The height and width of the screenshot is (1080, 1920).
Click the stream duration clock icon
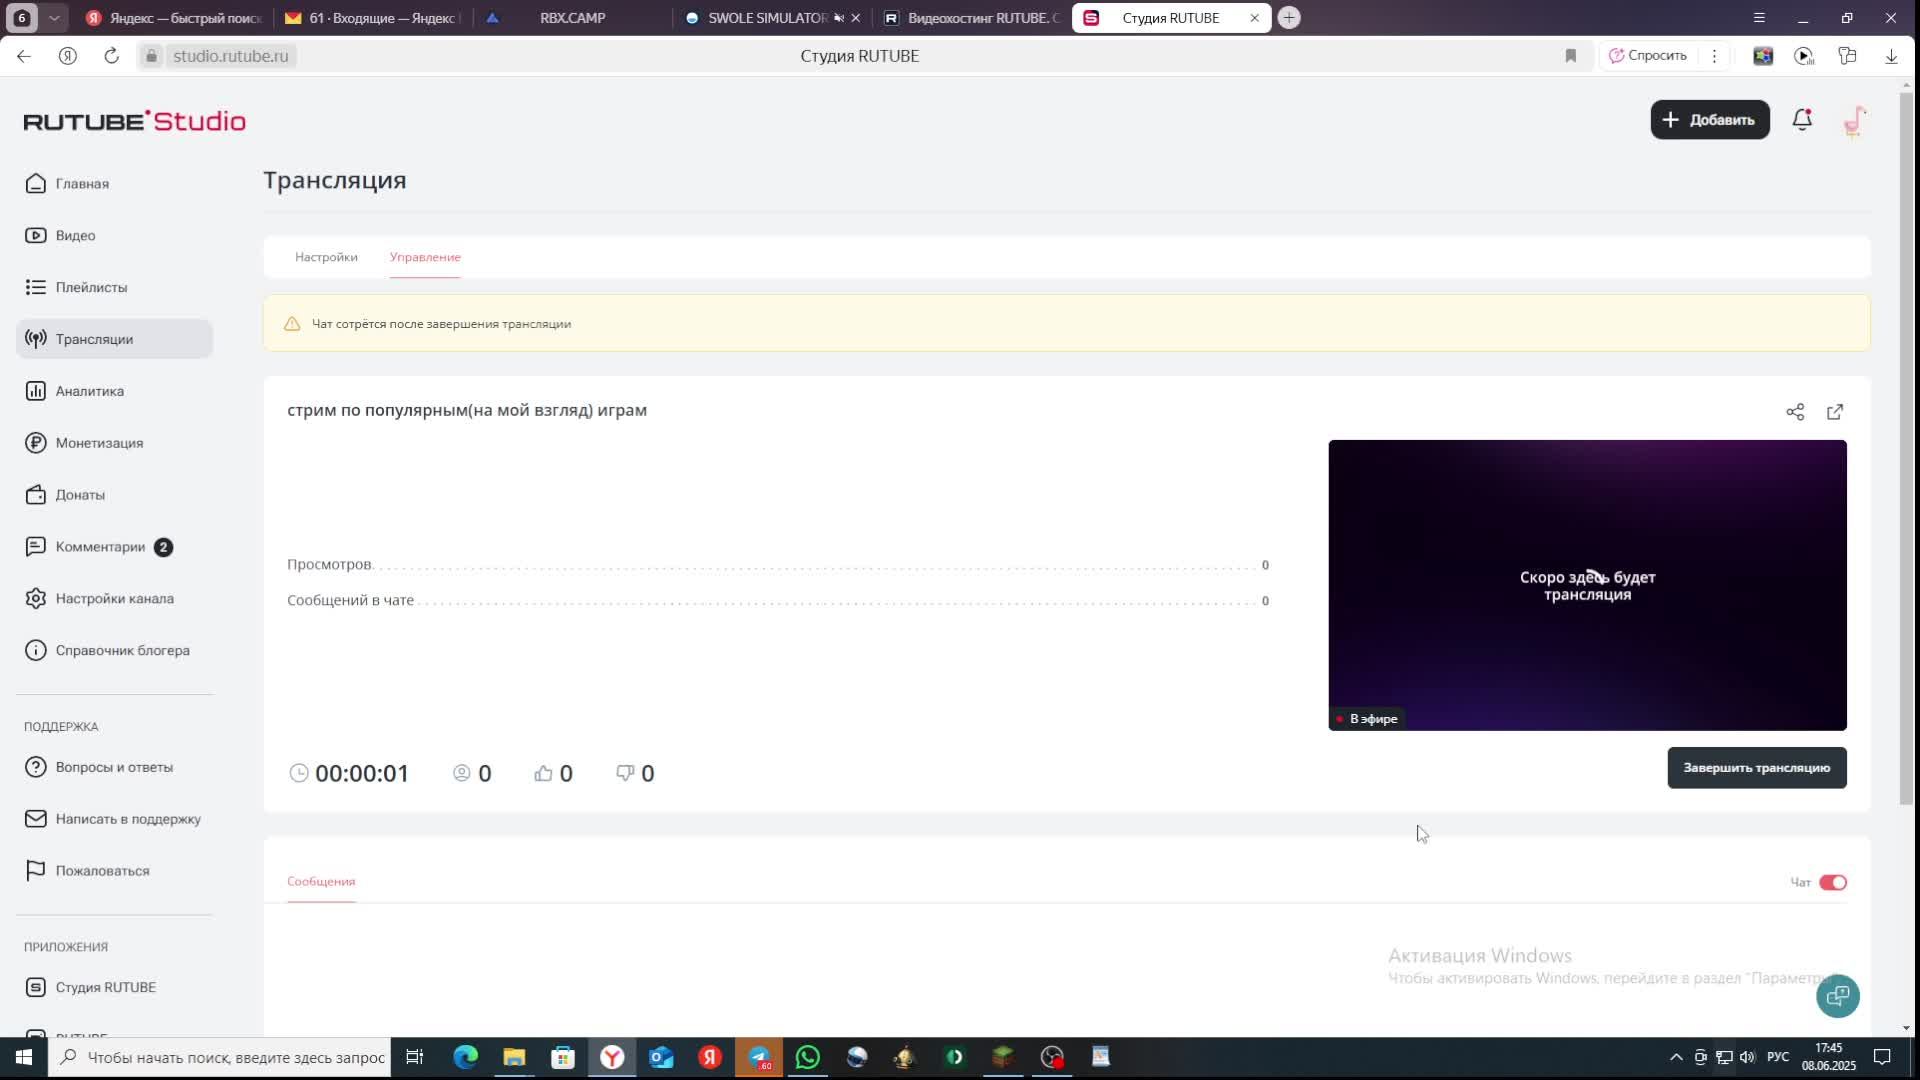click(298, 773)
